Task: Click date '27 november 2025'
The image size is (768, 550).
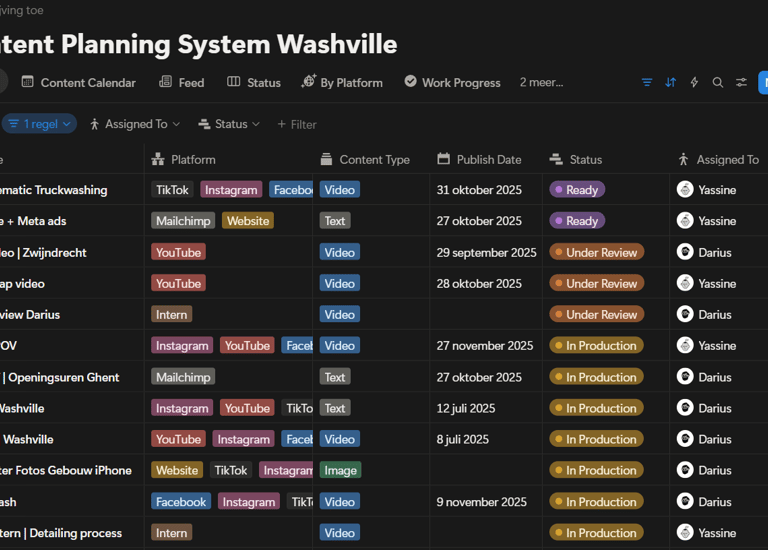Action: point(485,346)
